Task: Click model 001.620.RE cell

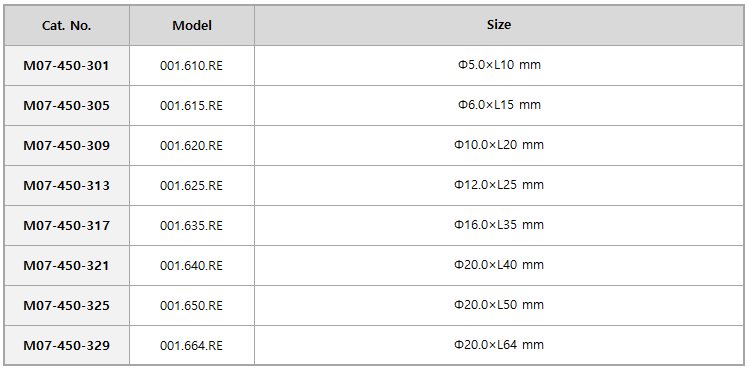Action: (x=192, y=146)
